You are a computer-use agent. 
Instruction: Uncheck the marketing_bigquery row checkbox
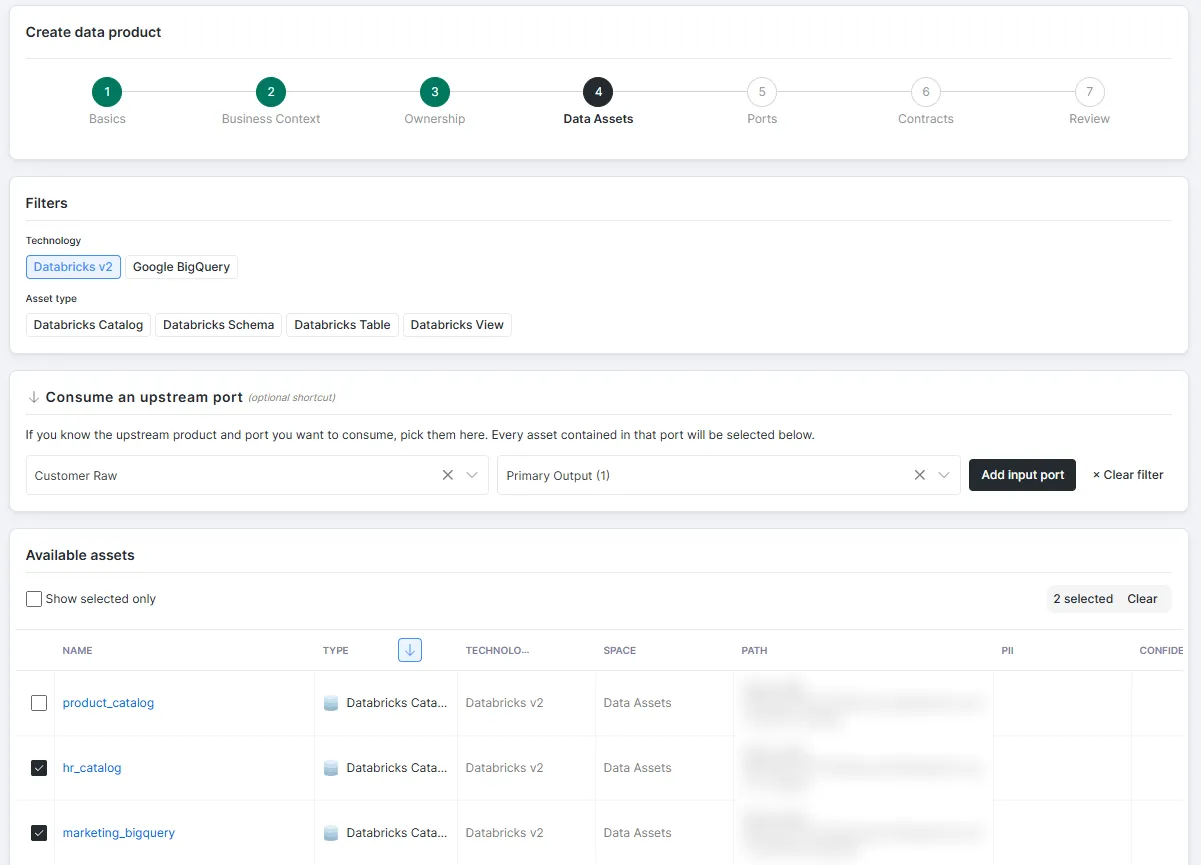(39, 833)
